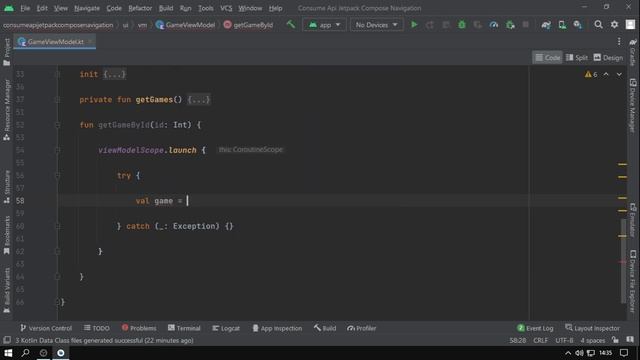Open the Problems tool window
The image size is (640, 360).
(x=139, y=328)
